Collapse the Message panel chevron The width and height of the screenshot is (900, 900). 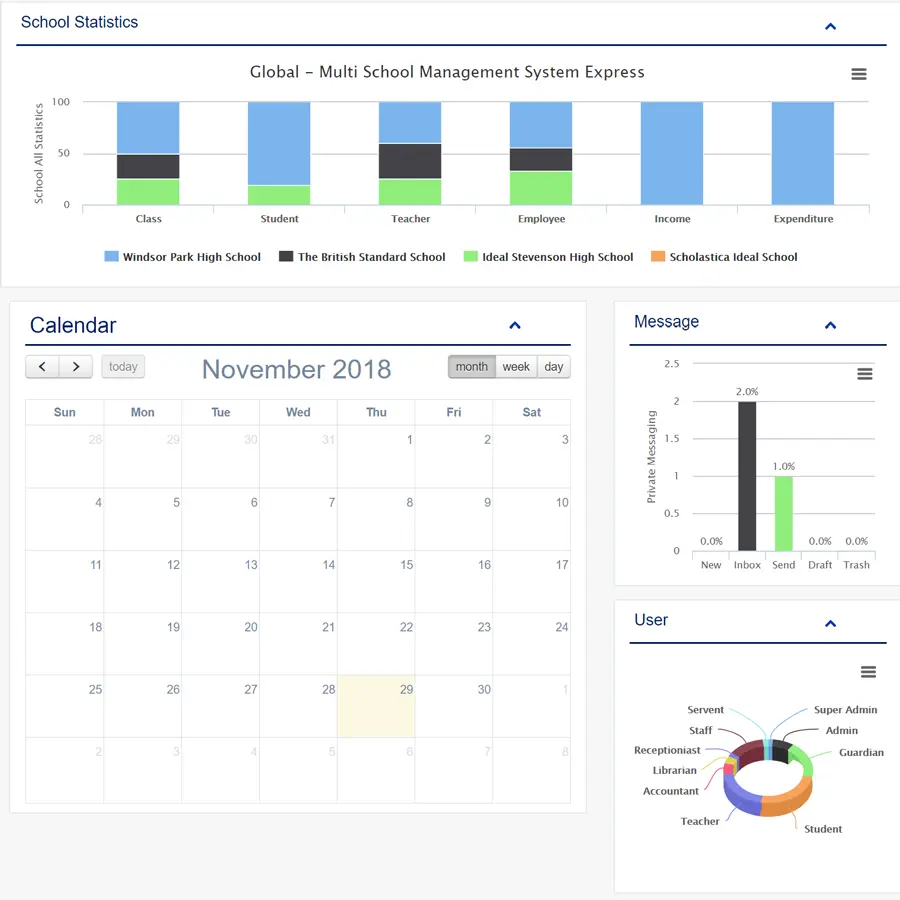(830, 325)
